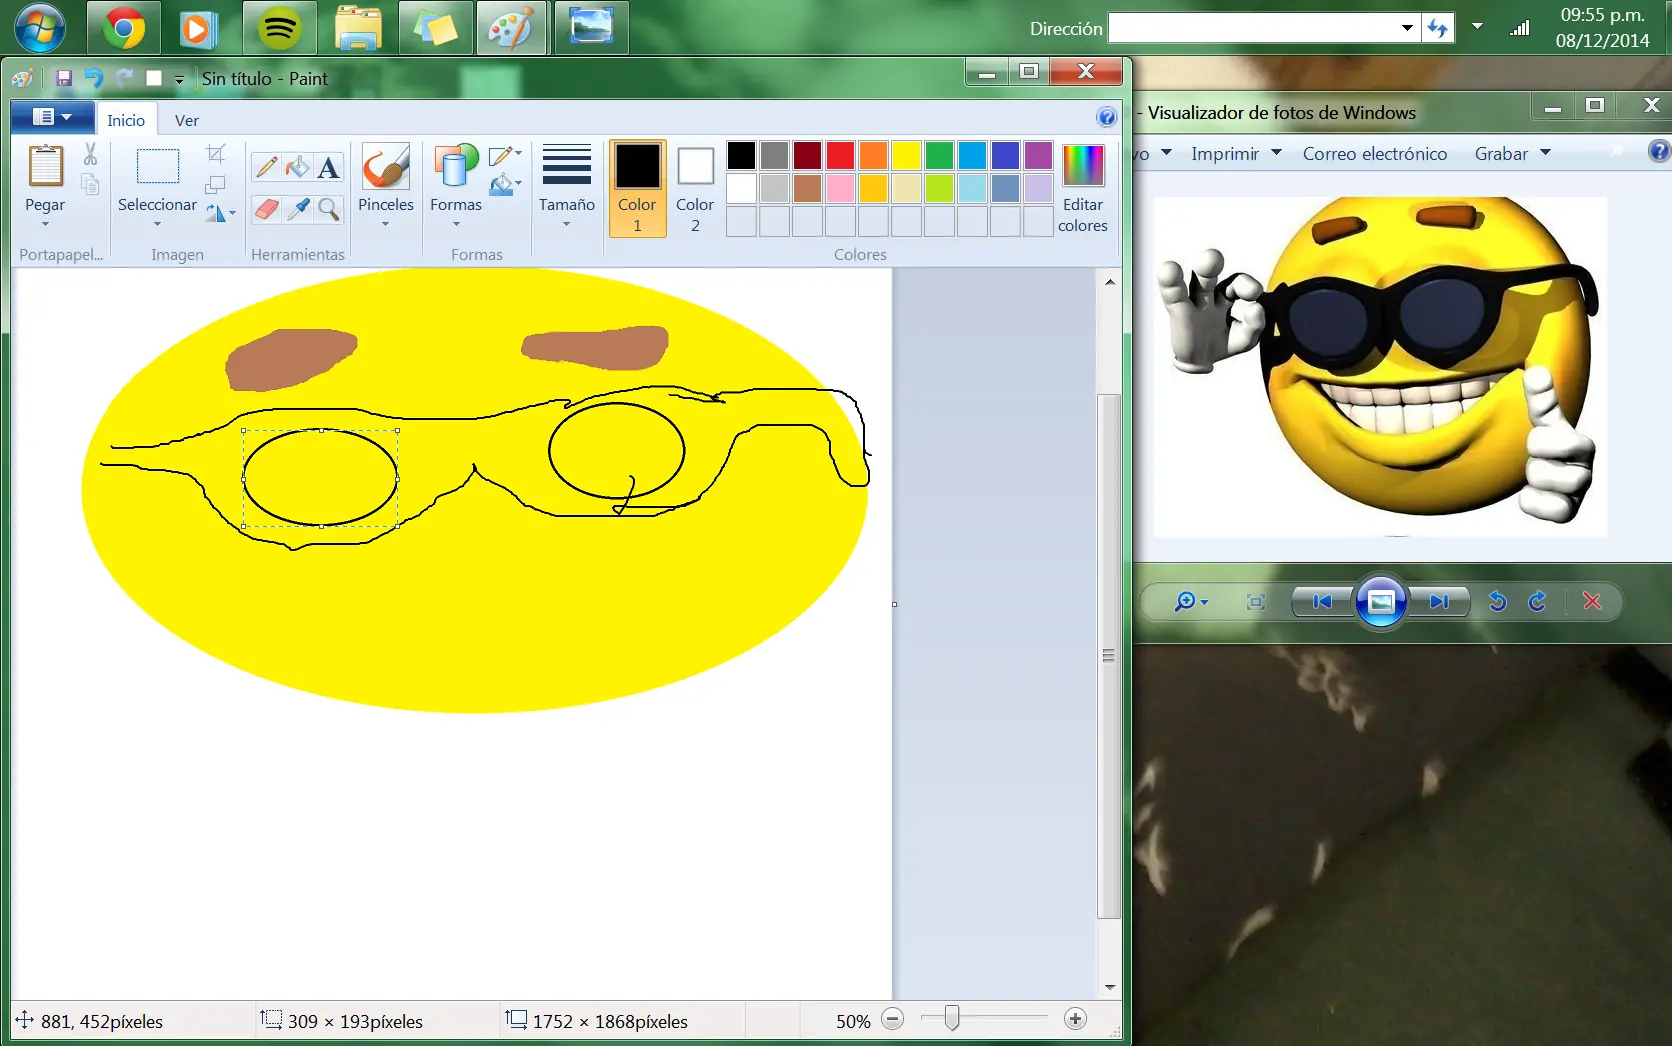
Task: Select the Text tool
Action: coord(328,167)
